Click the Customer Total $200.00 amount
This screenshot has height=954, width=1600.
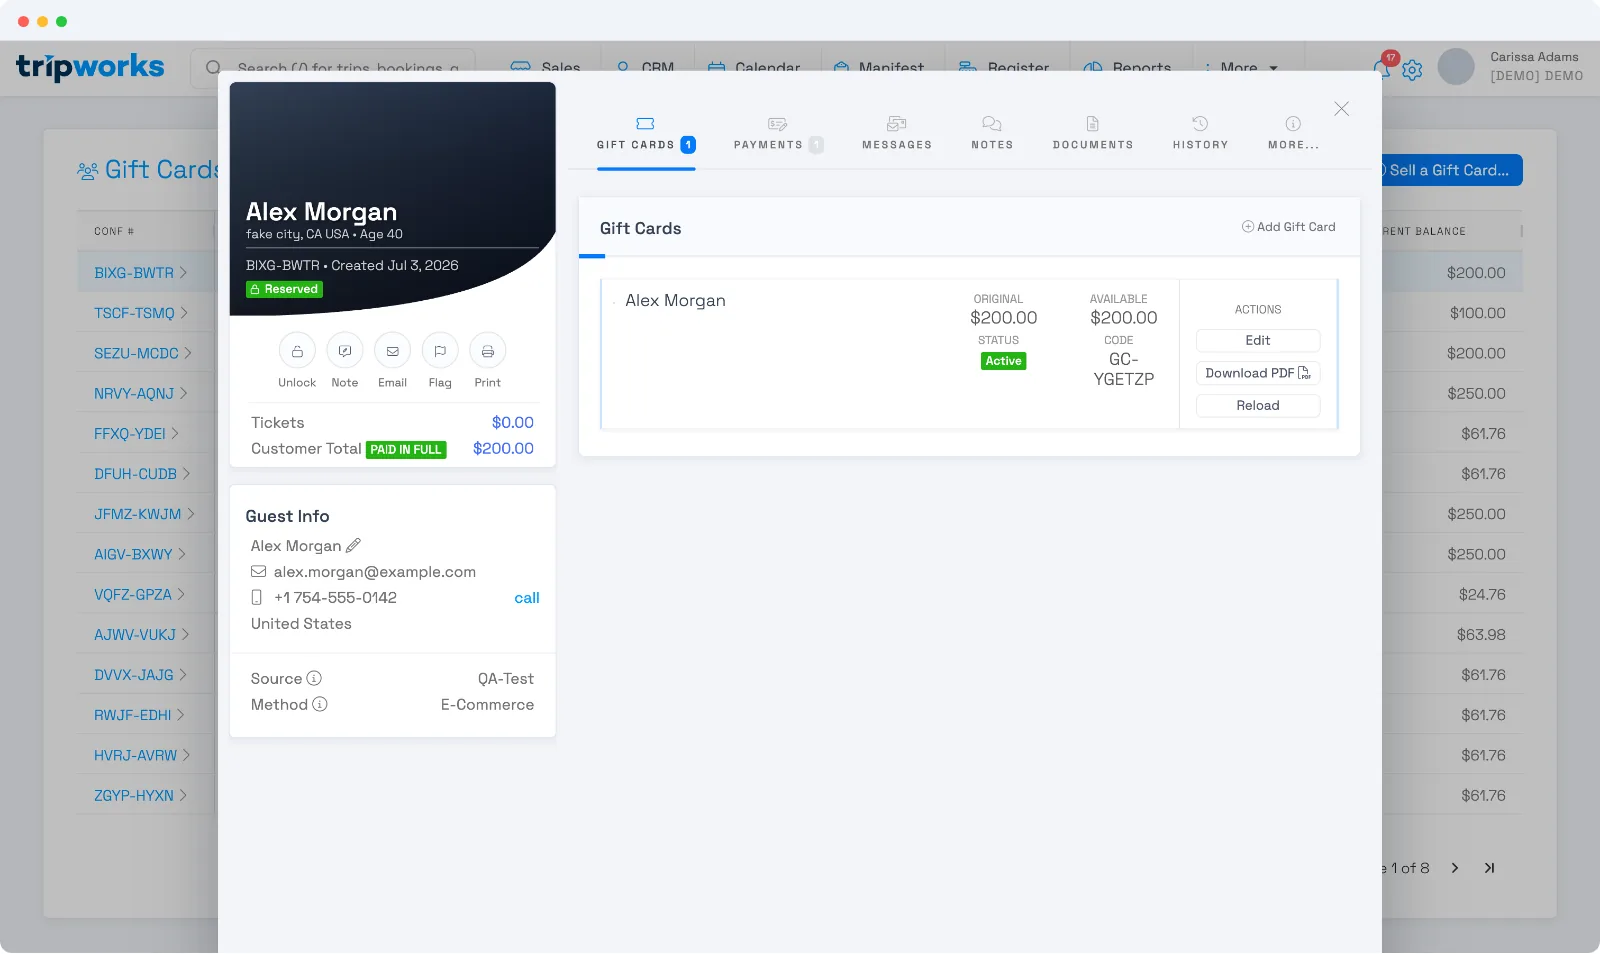point(503,449)
